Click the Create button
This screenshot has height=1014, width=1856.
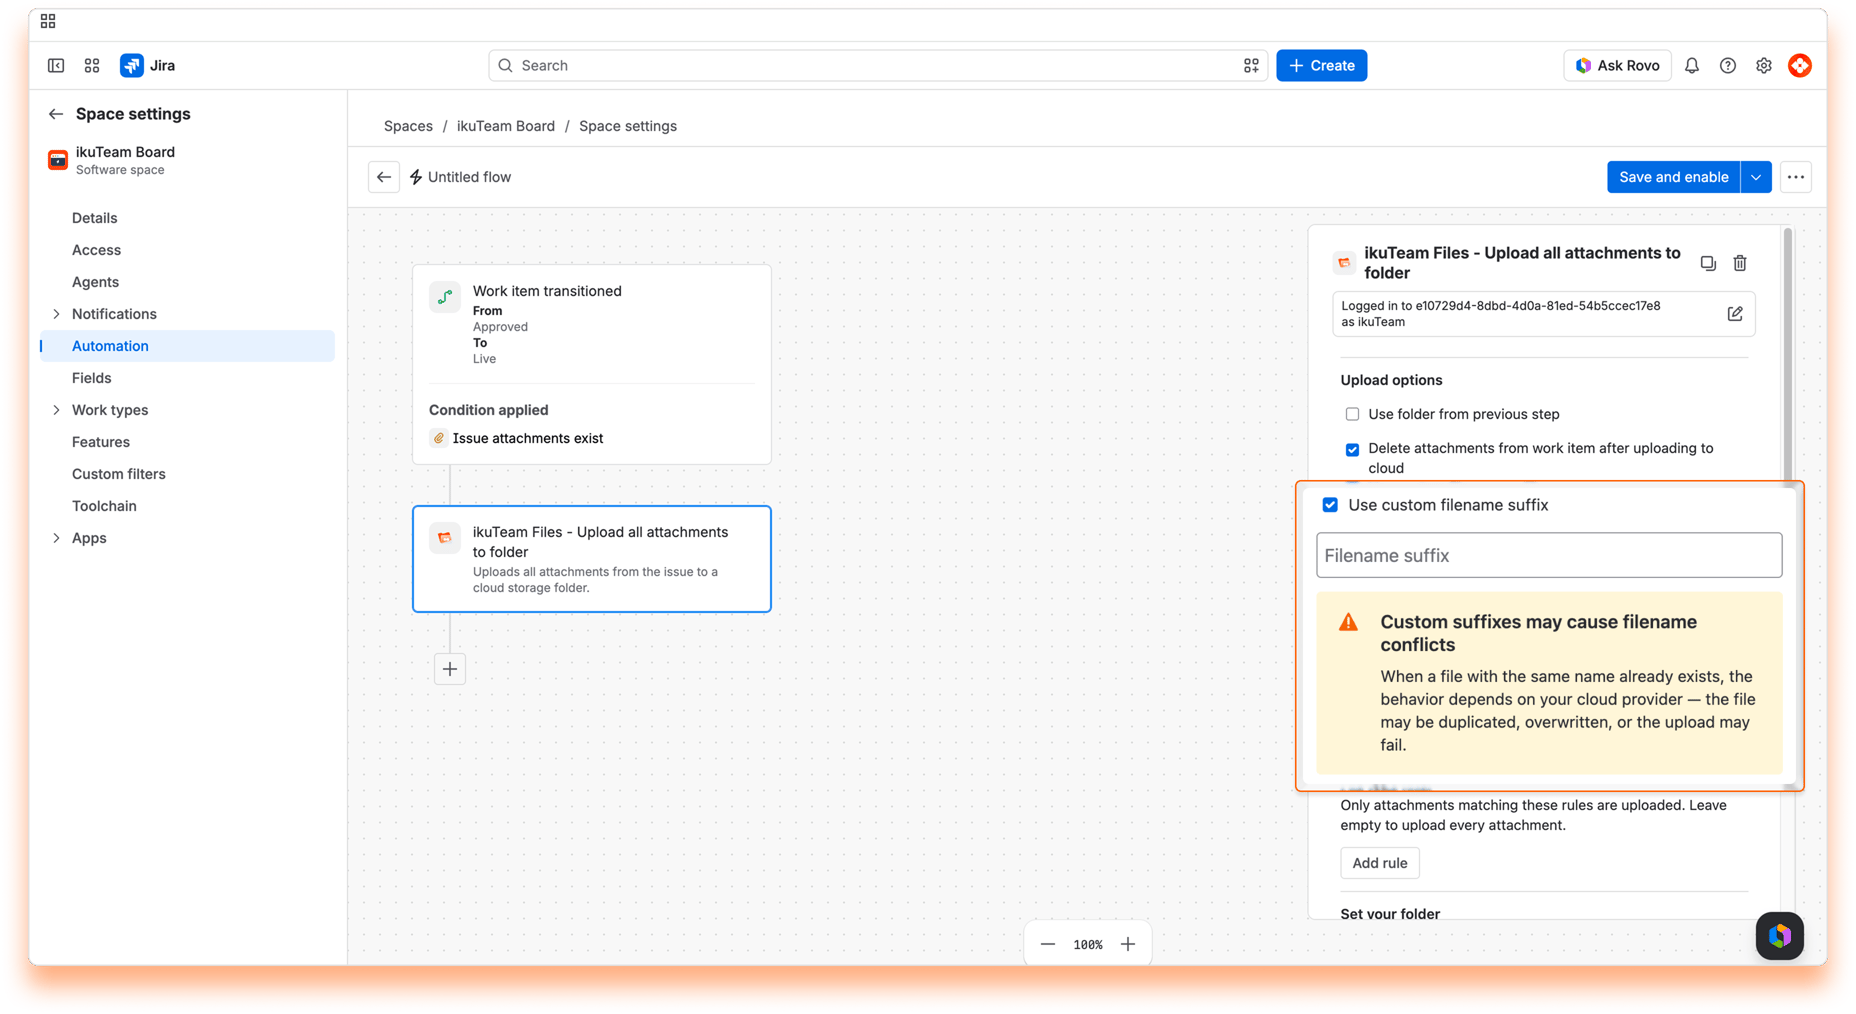tap(1321, 65)
